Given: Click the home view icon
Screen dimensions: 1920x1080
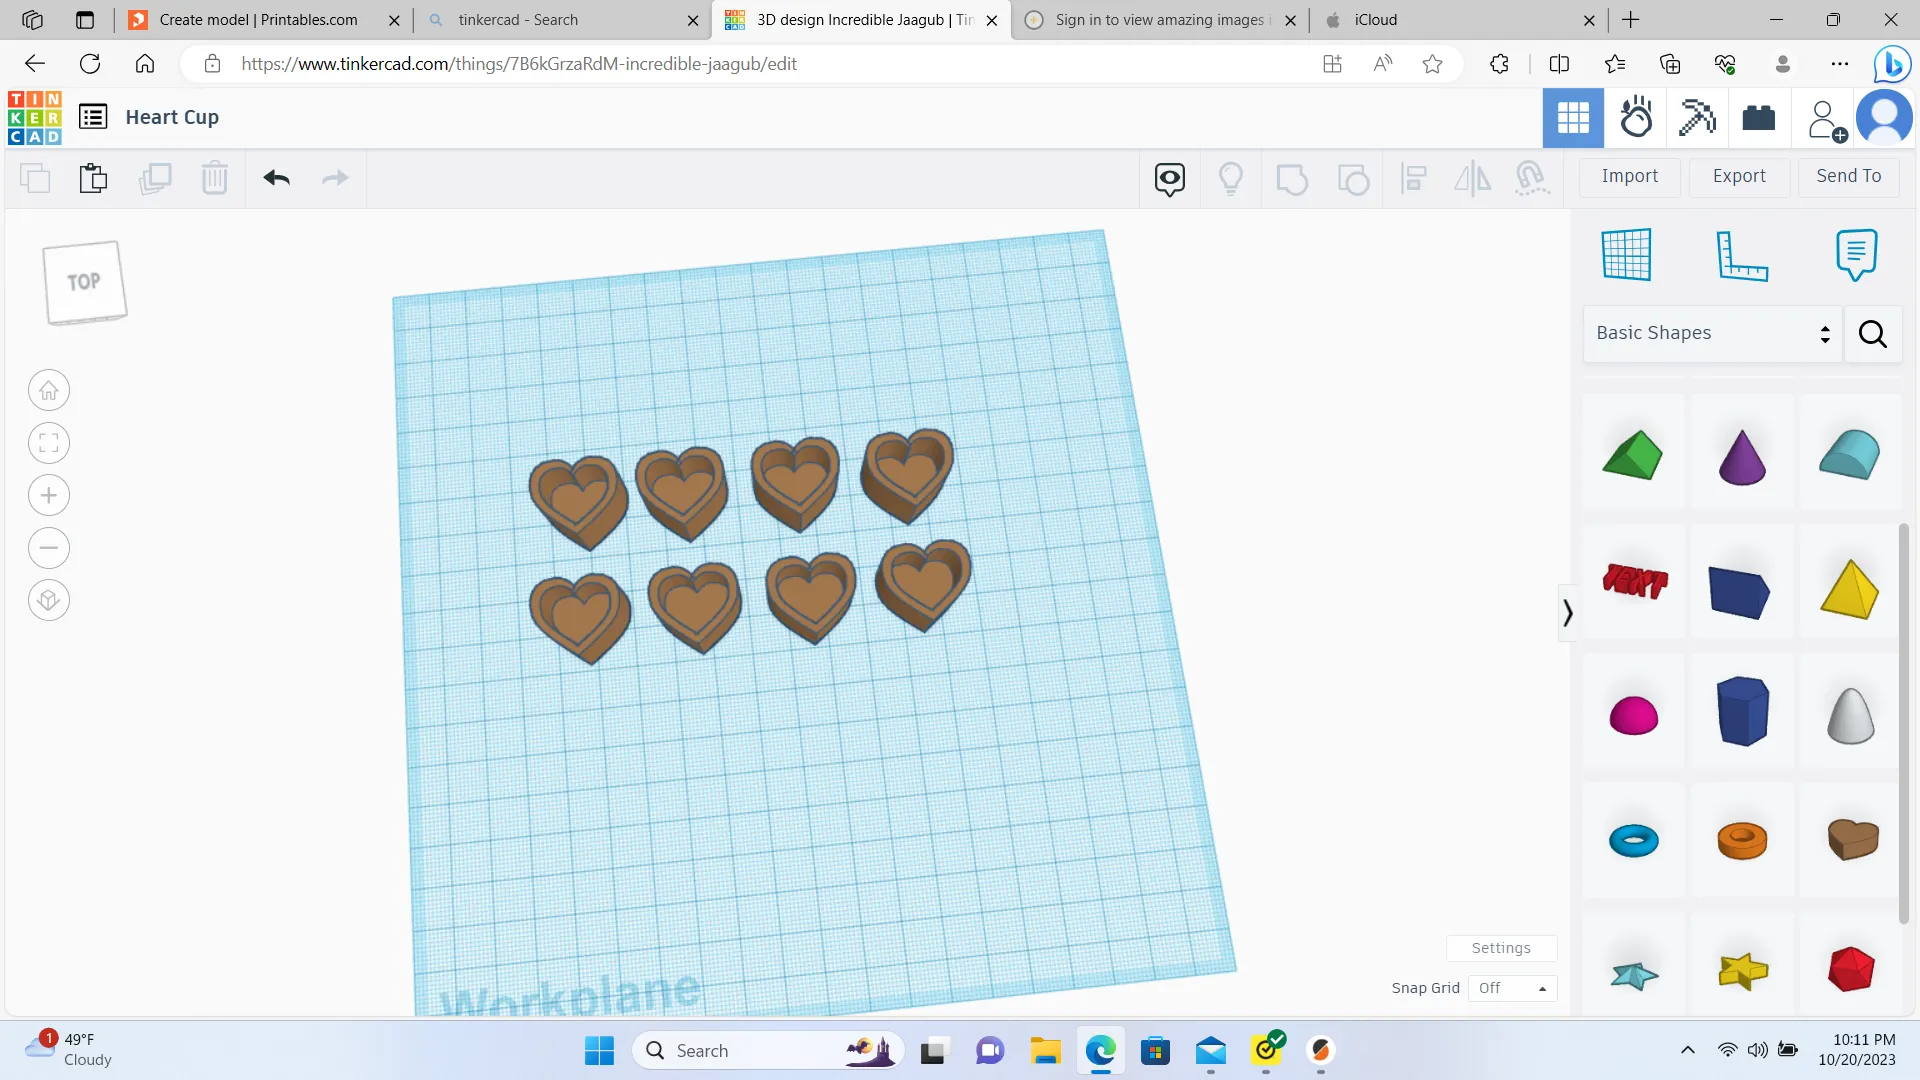Looking at the screenshot, I should point(49,391).
